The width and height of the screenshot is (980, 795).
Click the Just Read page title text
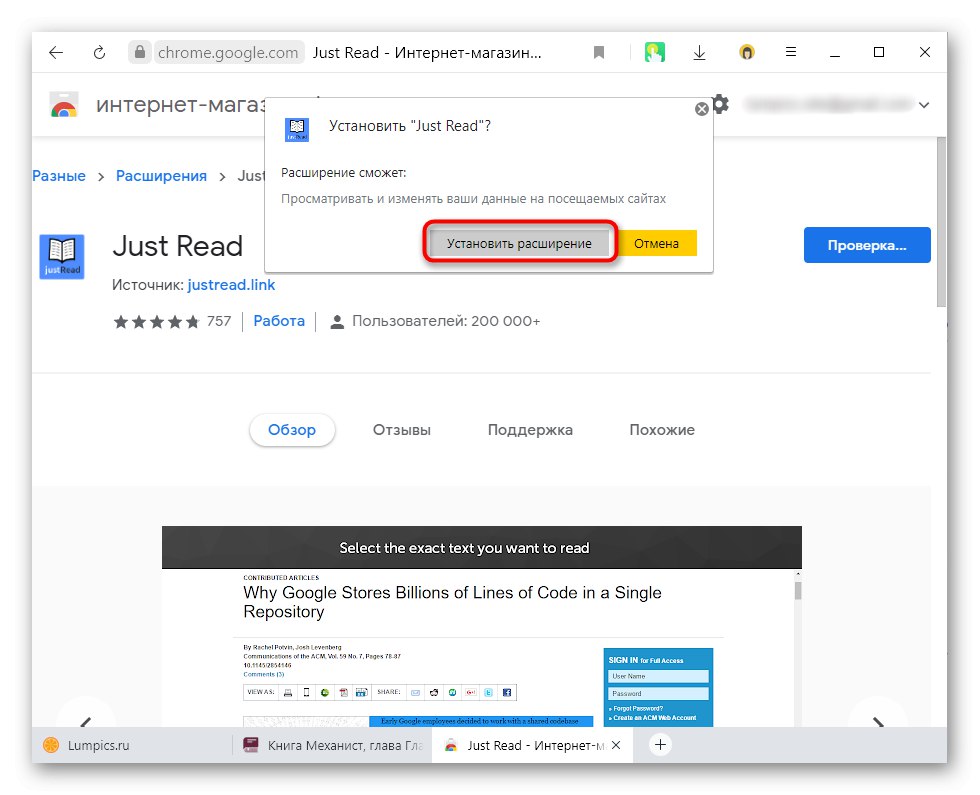178,246
